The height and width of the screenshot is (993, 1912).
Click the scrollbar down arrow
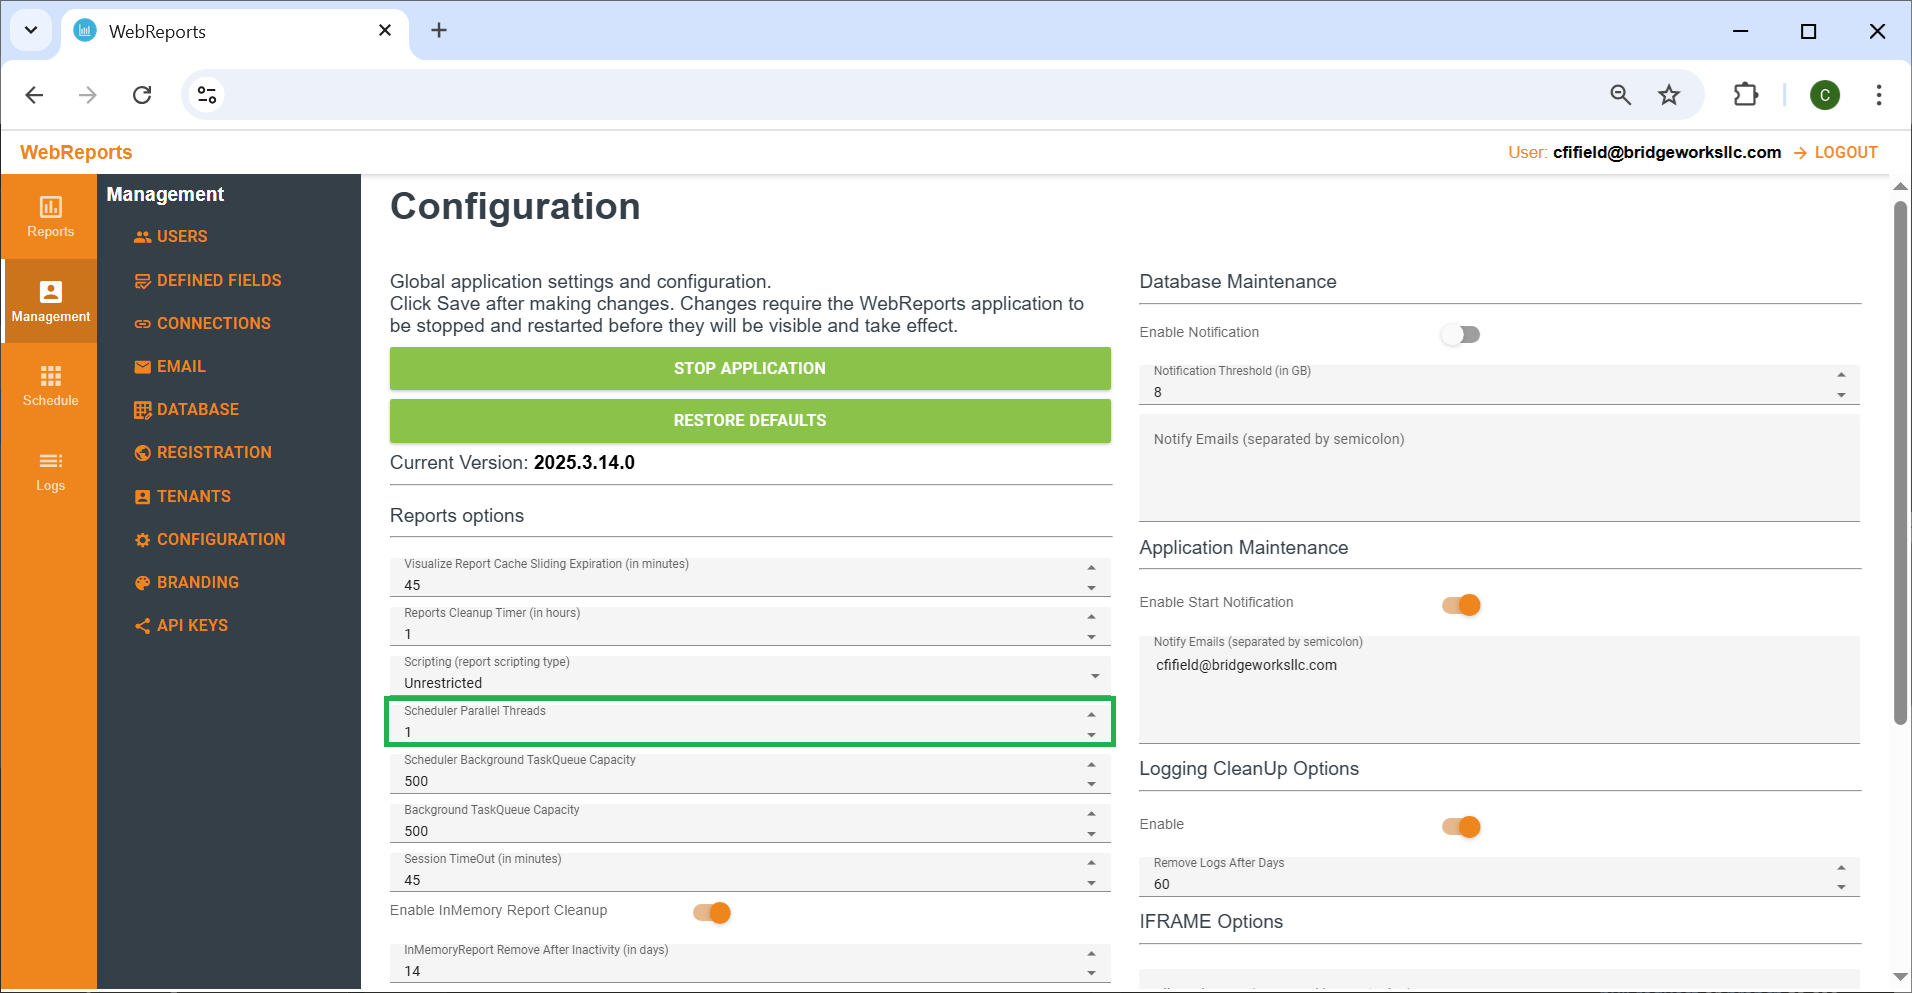pos(1900,977)
